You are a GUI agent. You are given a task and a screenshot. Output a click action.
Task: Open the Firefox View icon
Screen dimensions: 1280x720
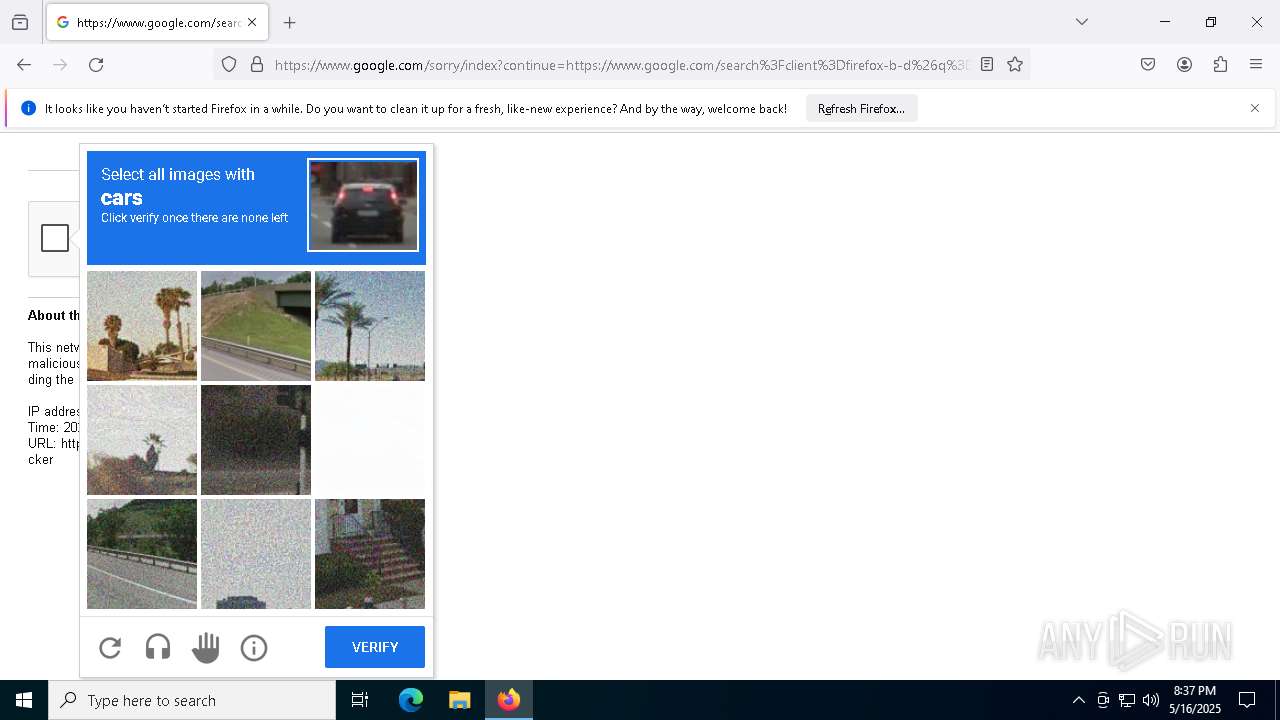tap(20, 22)
